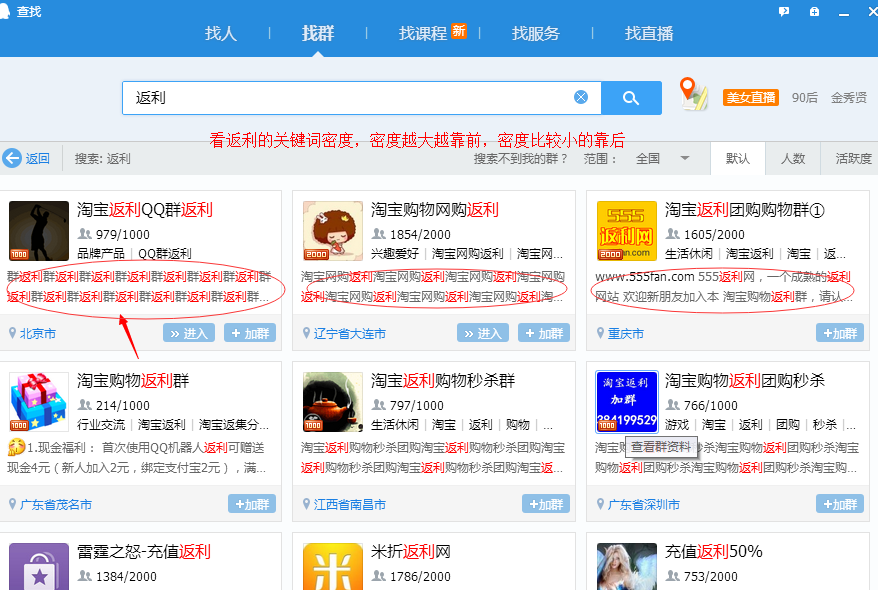This screenshot has width=878, height=590.
Task: Open the blue 淘宝返利加群 avatar
Action: point(627,402)
